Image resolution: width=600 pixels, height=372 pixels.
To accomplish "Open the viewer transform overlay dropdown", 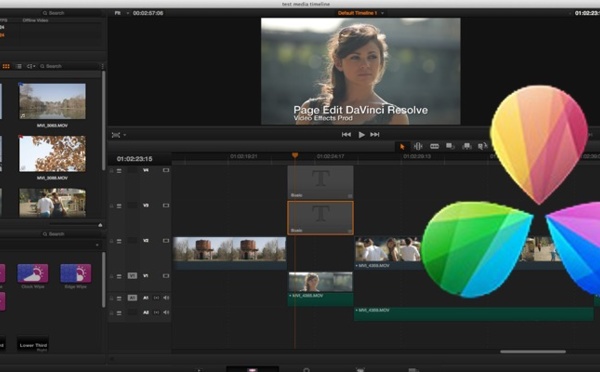I will [x=125, y=135].
